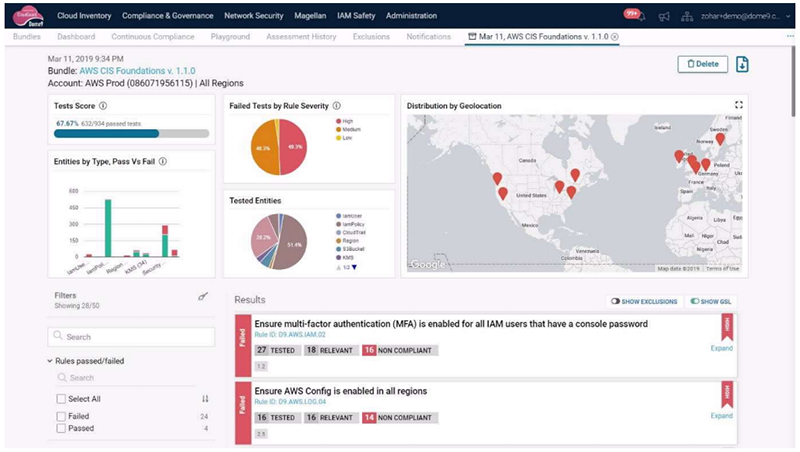Click the map pin over Ireland
Screen dimensions: 800x452
click(679, 156)
